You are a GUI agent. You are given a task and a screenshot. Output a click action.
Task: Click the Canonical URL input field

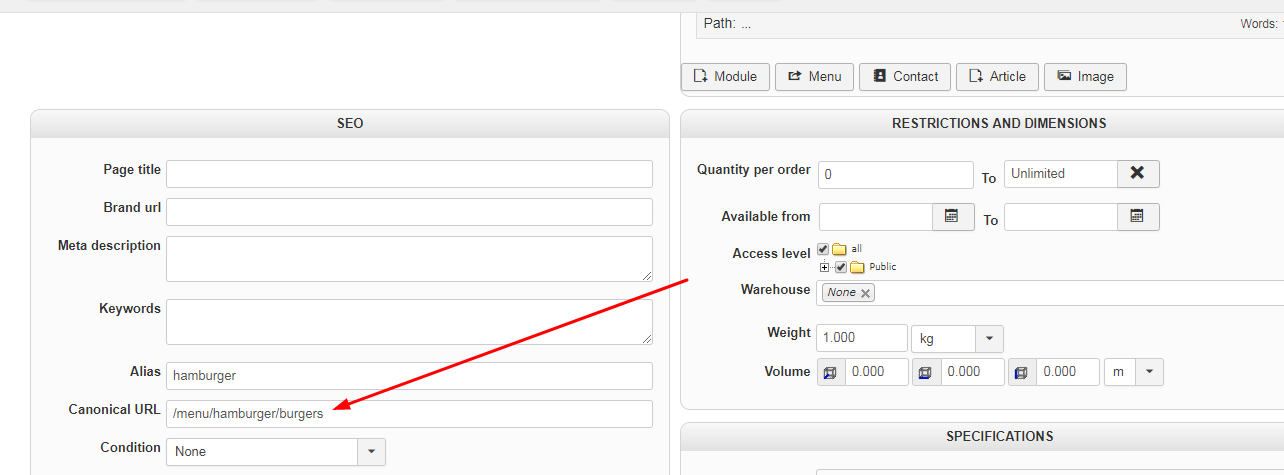coord(409,414)
